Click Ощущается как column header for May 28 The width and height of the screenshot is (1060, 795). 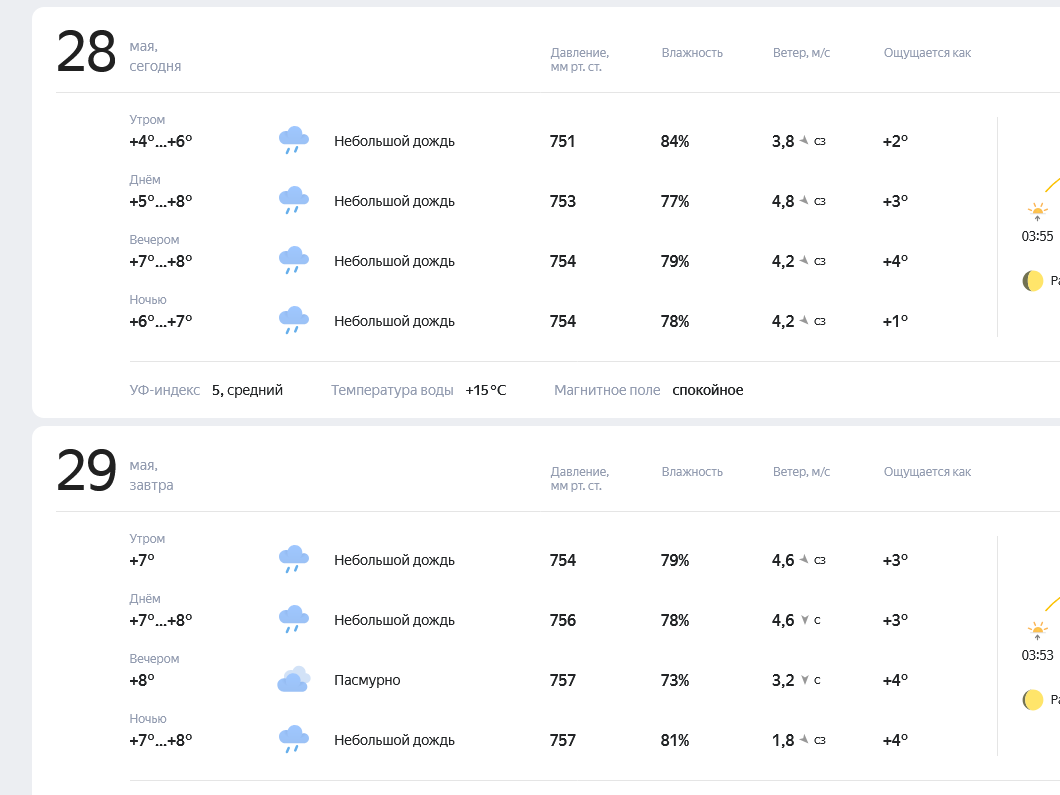point(928,53)
